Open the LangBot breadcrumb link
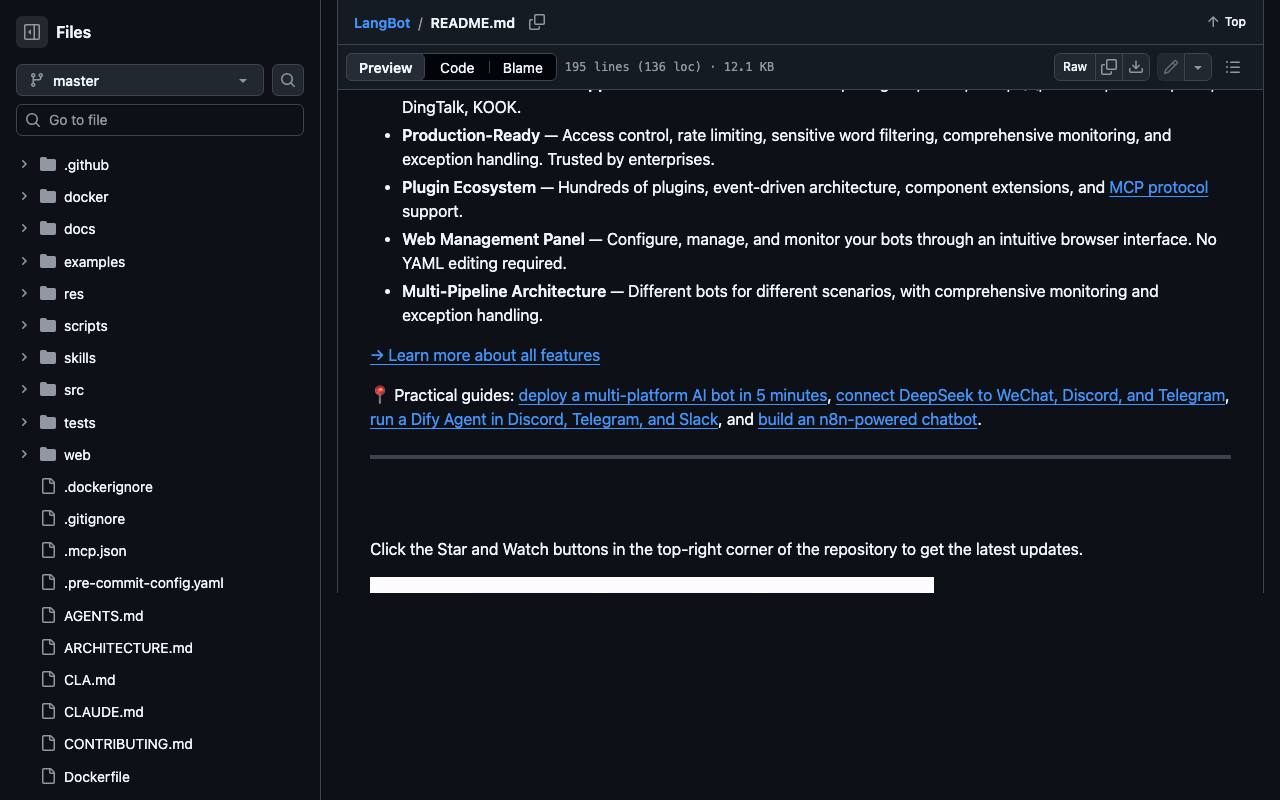 [x=382, y=22]
